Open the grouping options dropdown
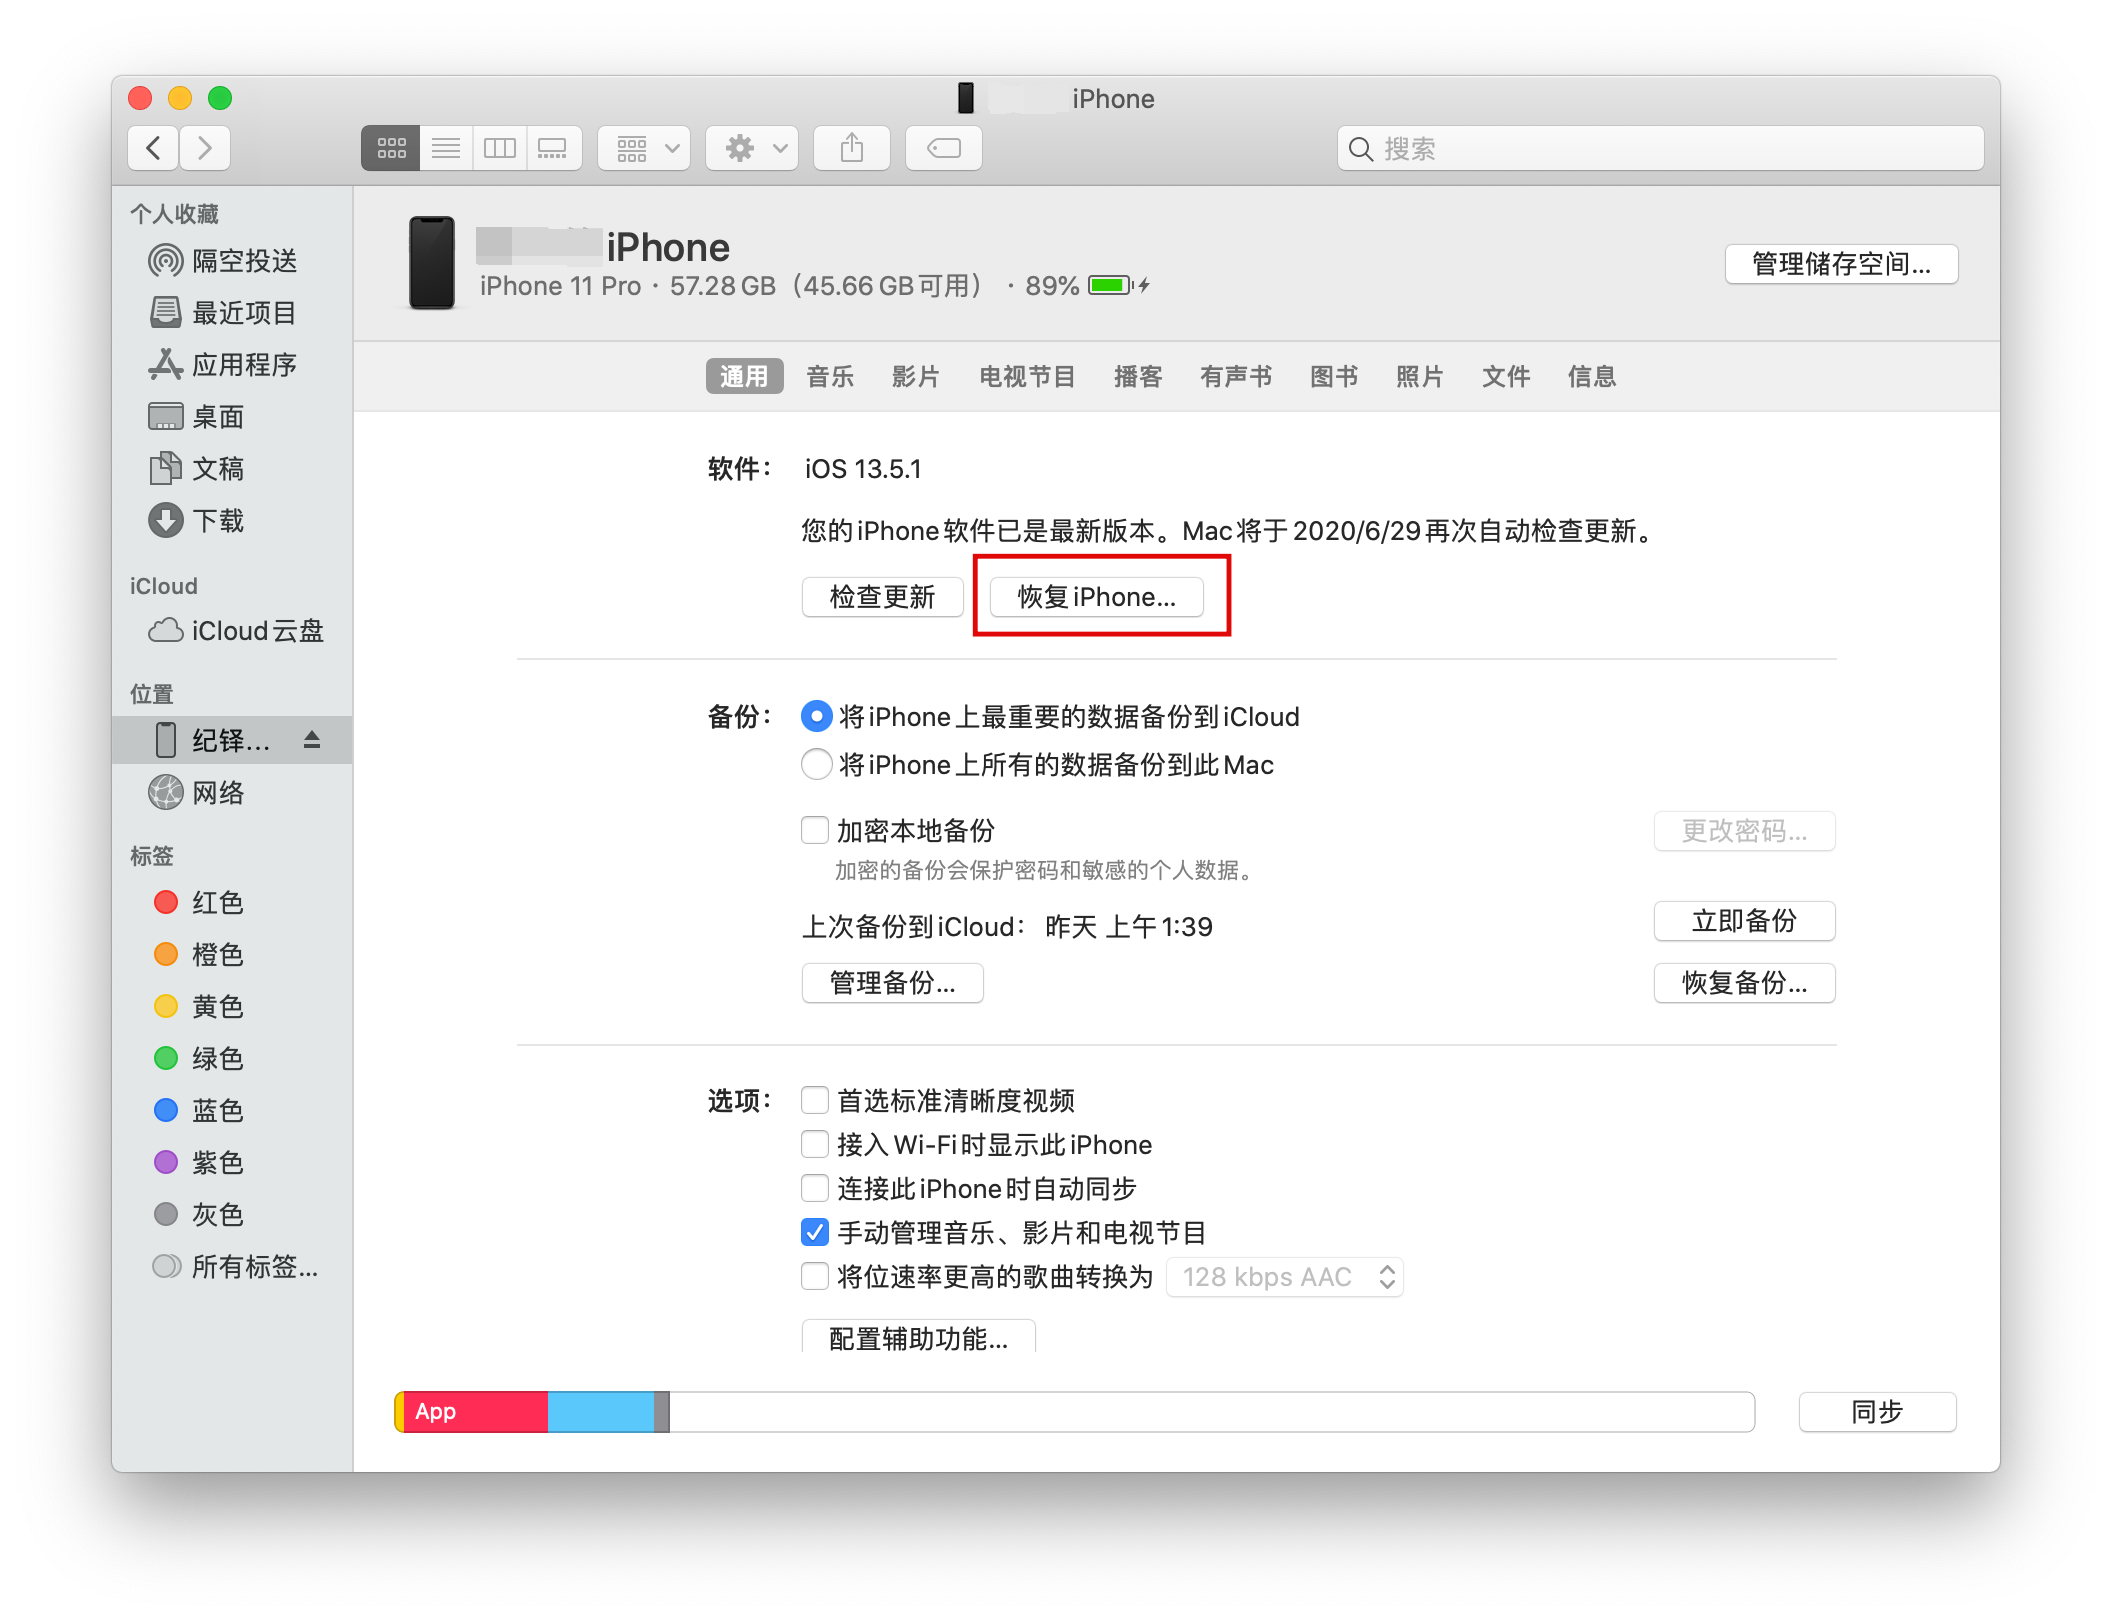This screenshot has height=1620, width=2112. 643,147
